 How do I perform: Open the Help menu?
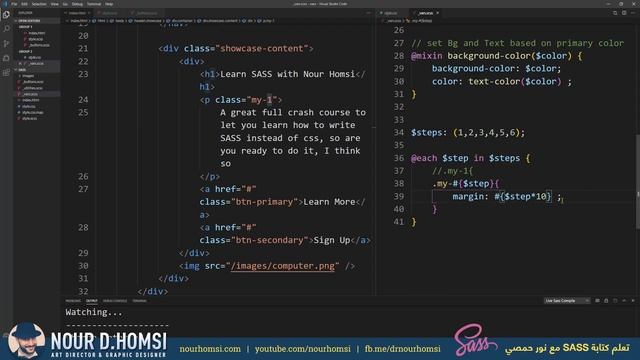(x=109, y=4)
